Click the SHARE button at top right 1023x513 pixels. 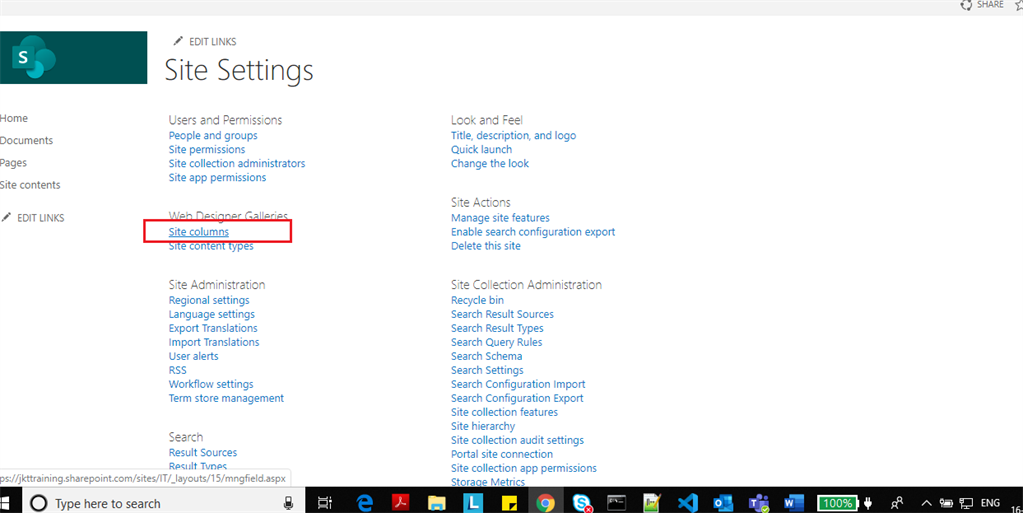[x=982, y=5]
